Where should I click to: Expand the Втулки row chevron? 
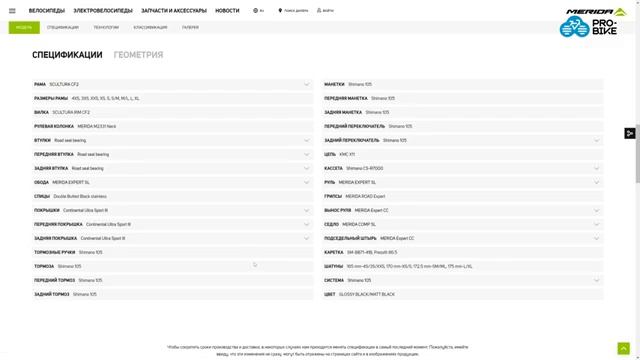(x=307, y=140)
